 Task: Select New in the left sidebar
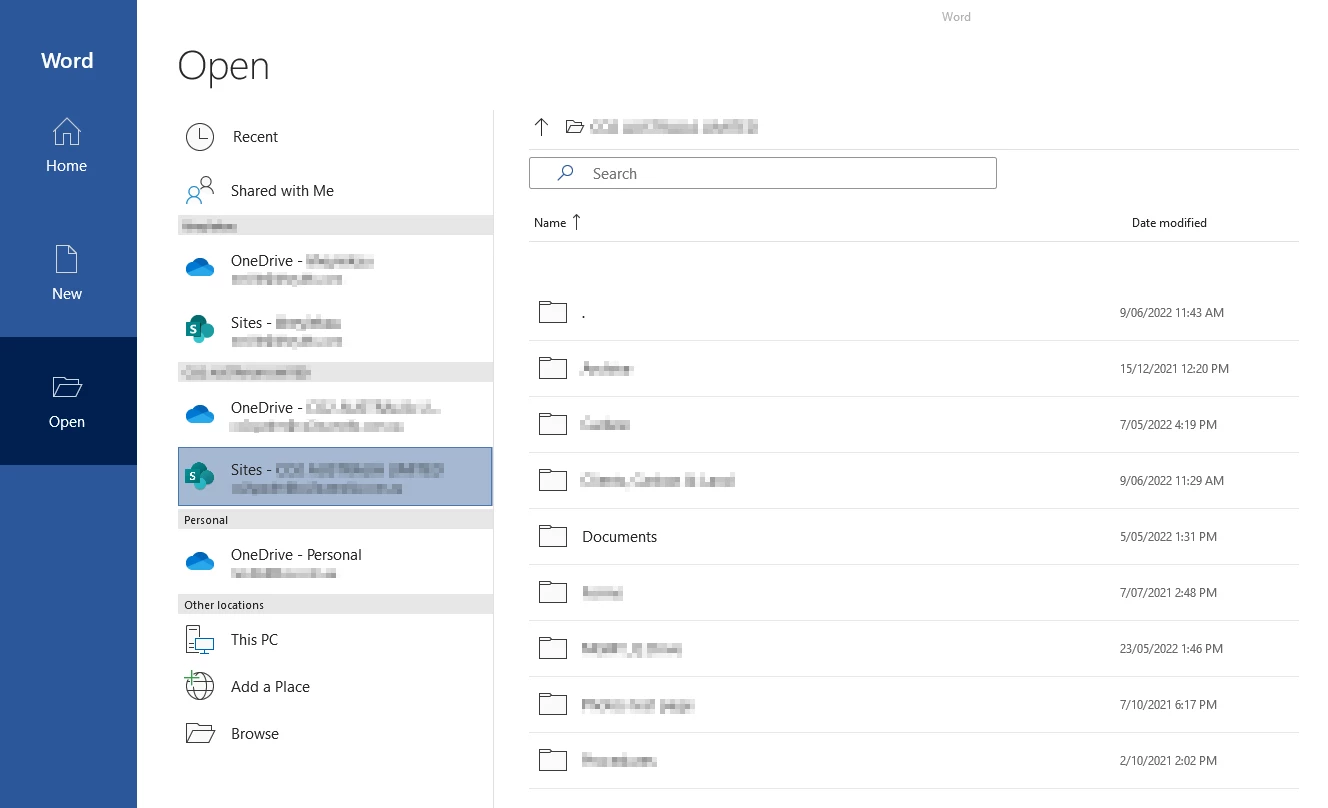click(67, 273)
